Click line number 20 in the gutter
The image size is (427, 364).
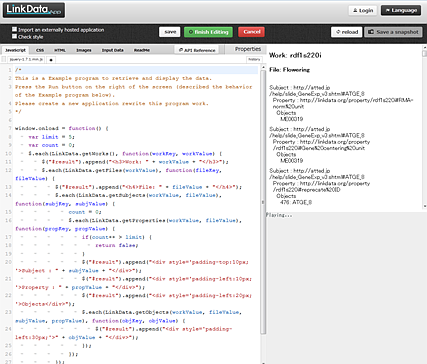point(8,262)
